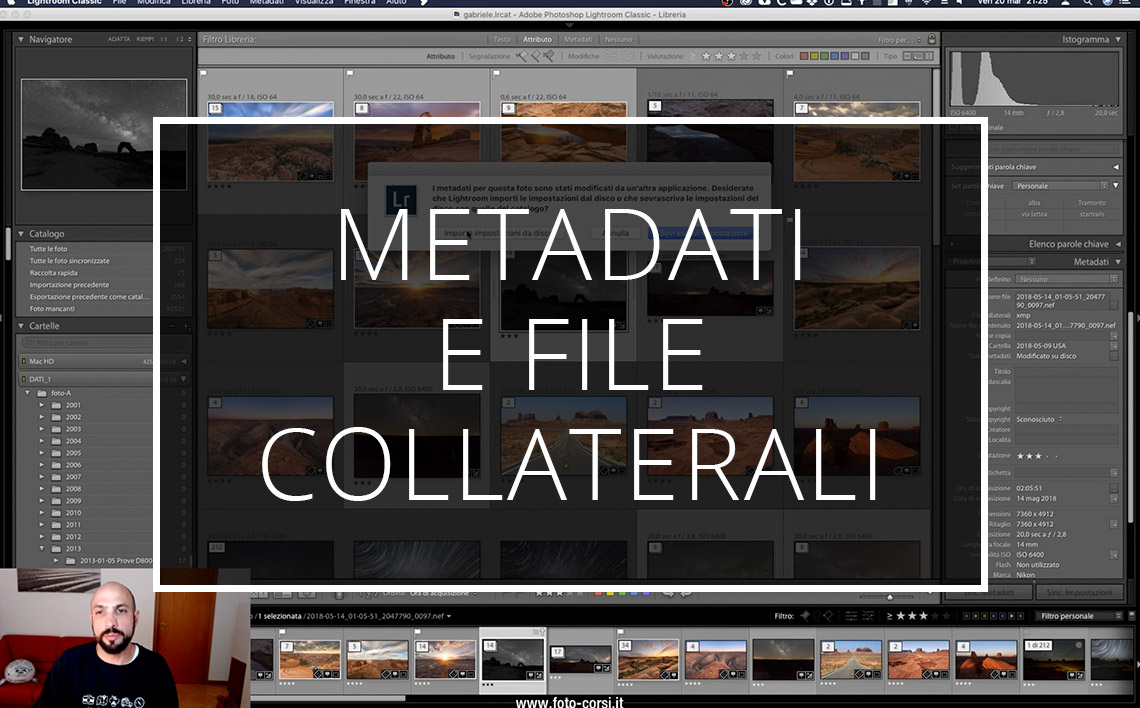Switch to the Attributo filter tab
The image size is (1140, 708).
(537, 39)
